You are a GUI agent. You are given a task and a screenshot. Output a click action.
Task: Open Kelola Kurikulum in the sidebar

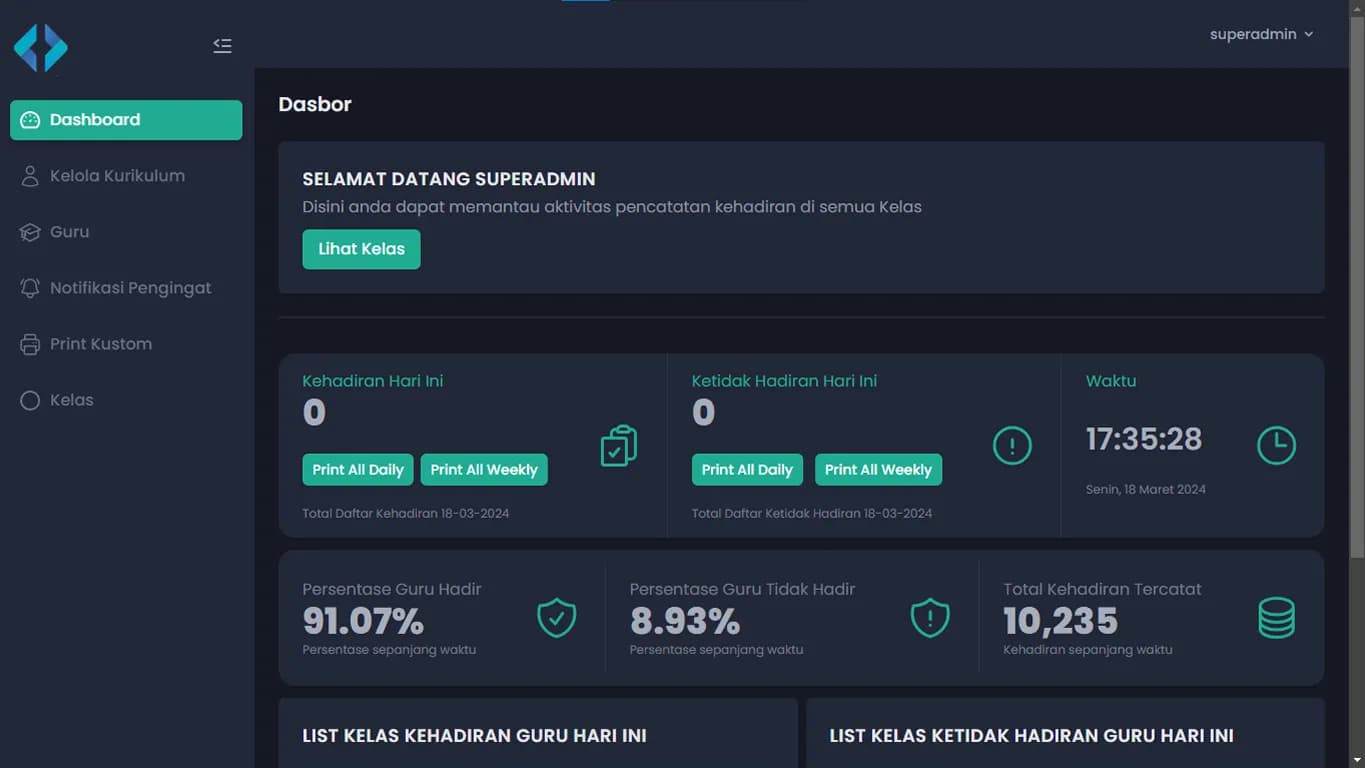point(117,176)
